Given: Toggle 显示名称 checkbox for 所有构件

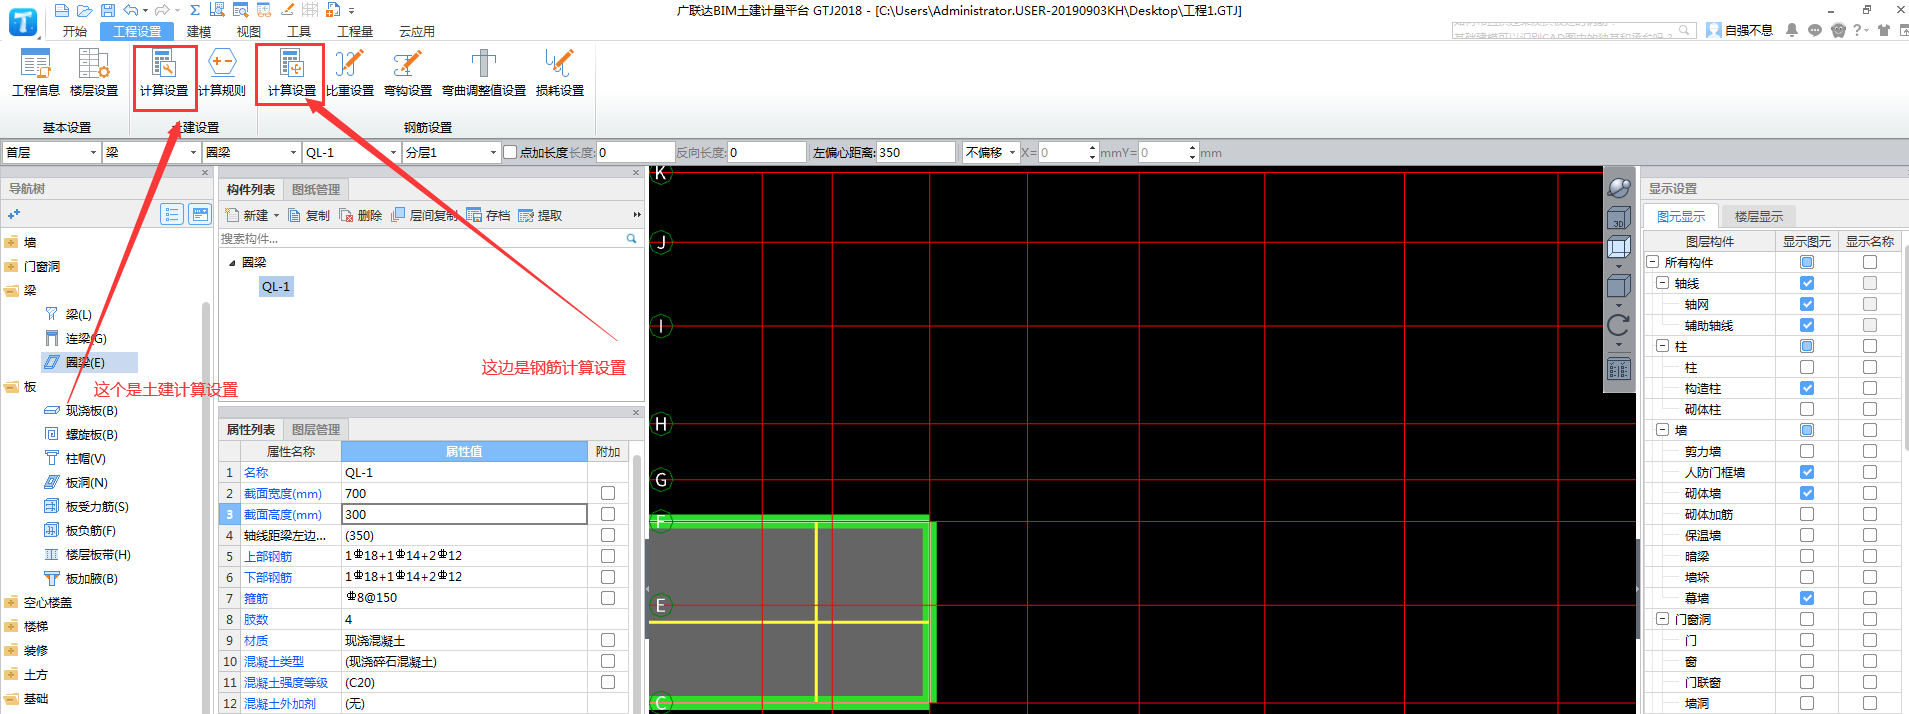Looking at the screenshot, I should click(1870, 262).
